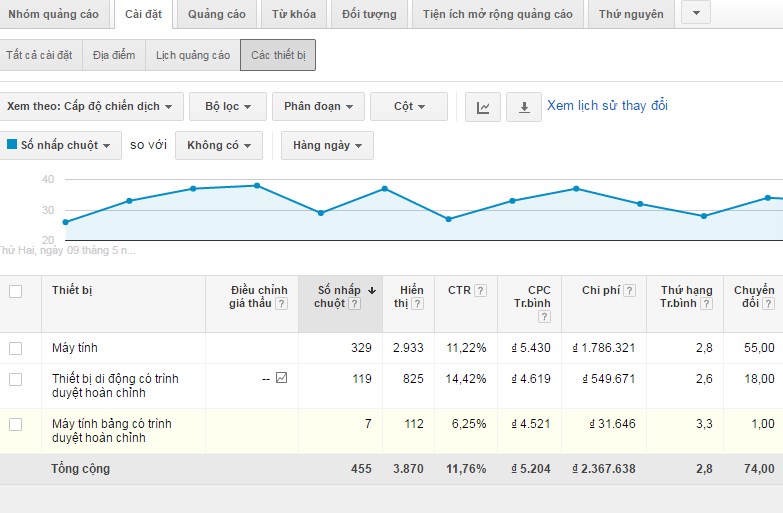The image size is (783, 513).
Task: Click the download report icon
Action: click(524, 107)
